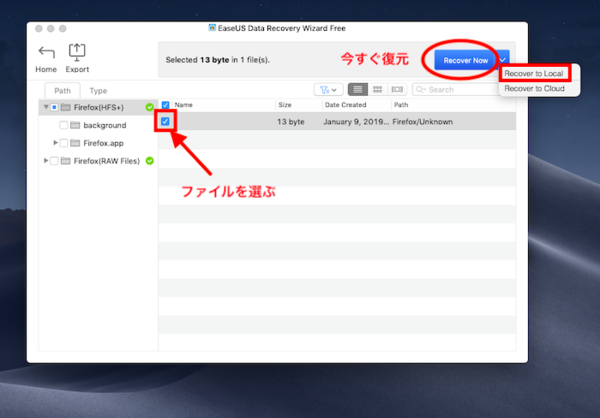600x418 pixels.
Task: Click the January 9, 2019 date cell
Action: (356, 122)
